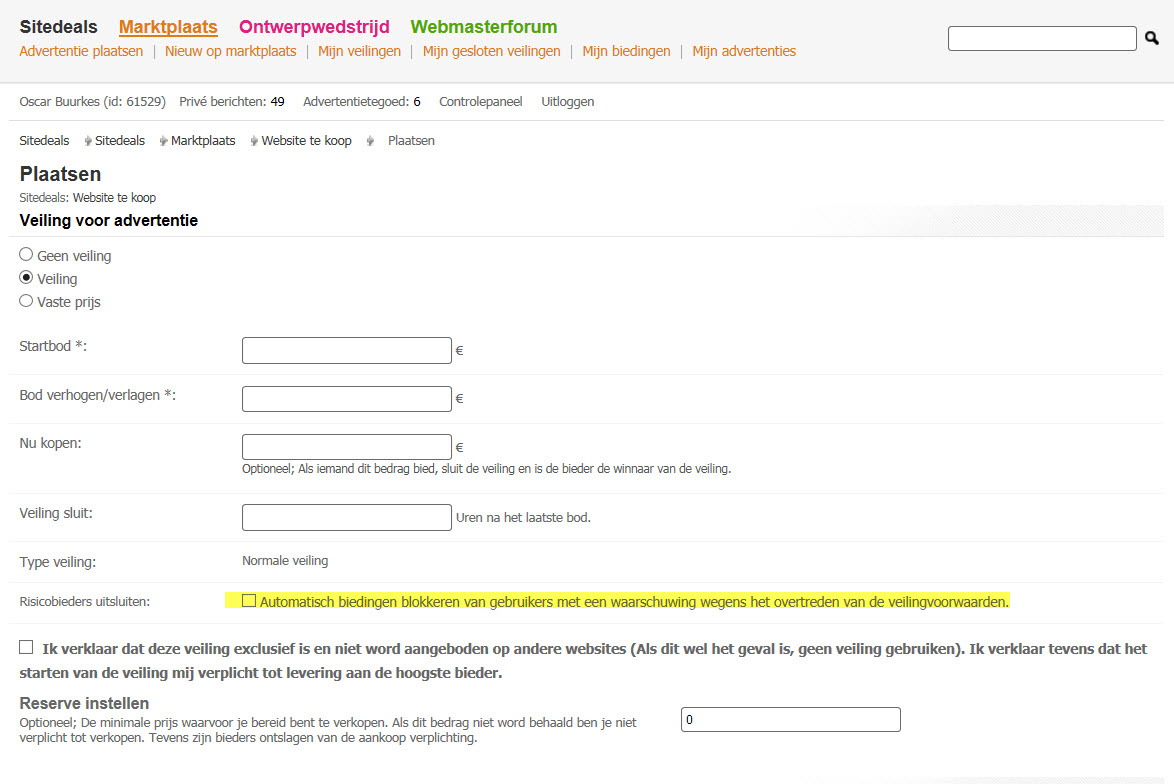
Task: Open the Sitedeals header tab
Action: (58, 27)
